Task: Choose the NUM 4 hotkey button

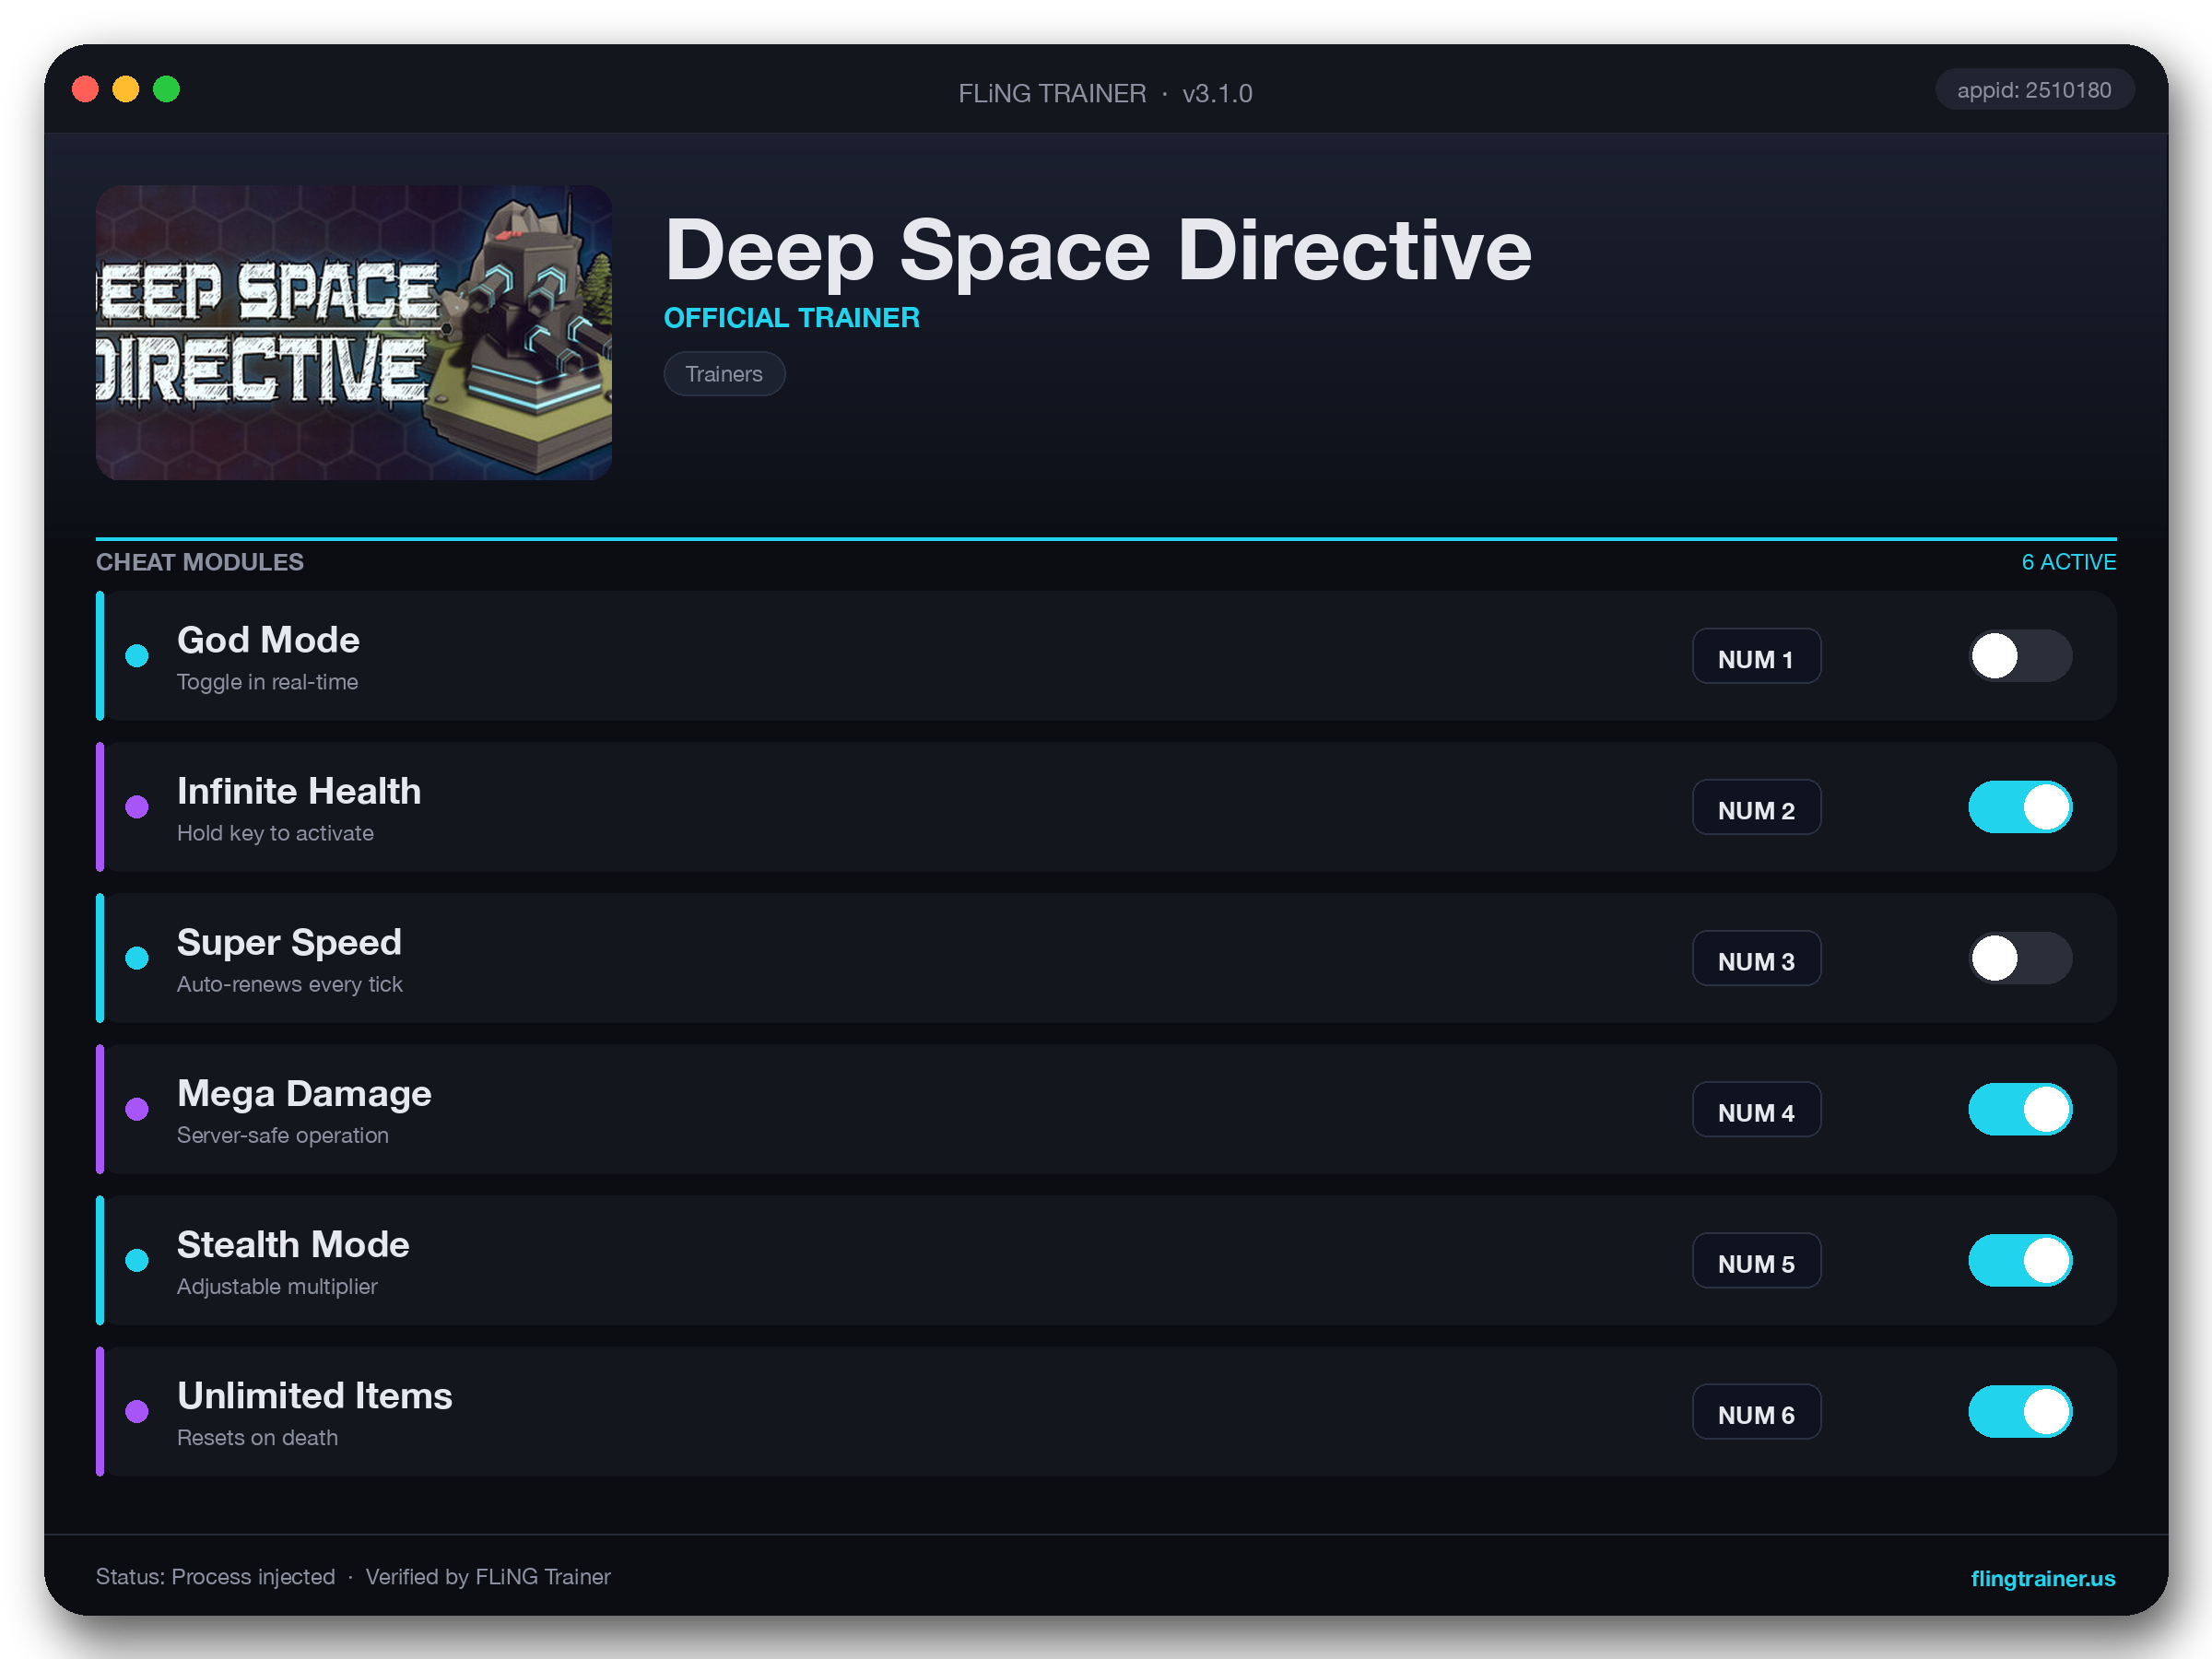Action: 1756,1109
